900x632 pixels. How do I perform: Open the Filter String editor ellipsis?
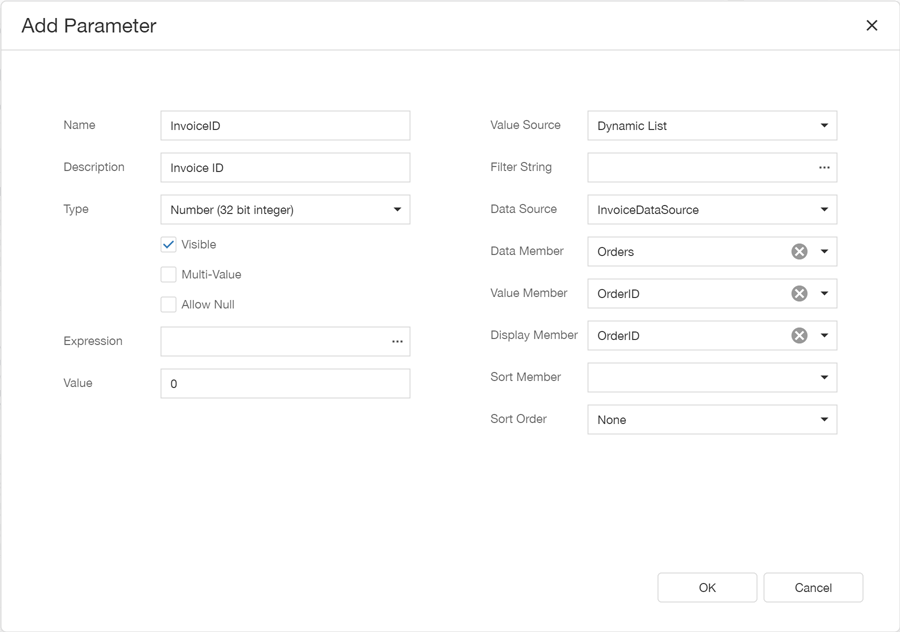tap(824, 167)
